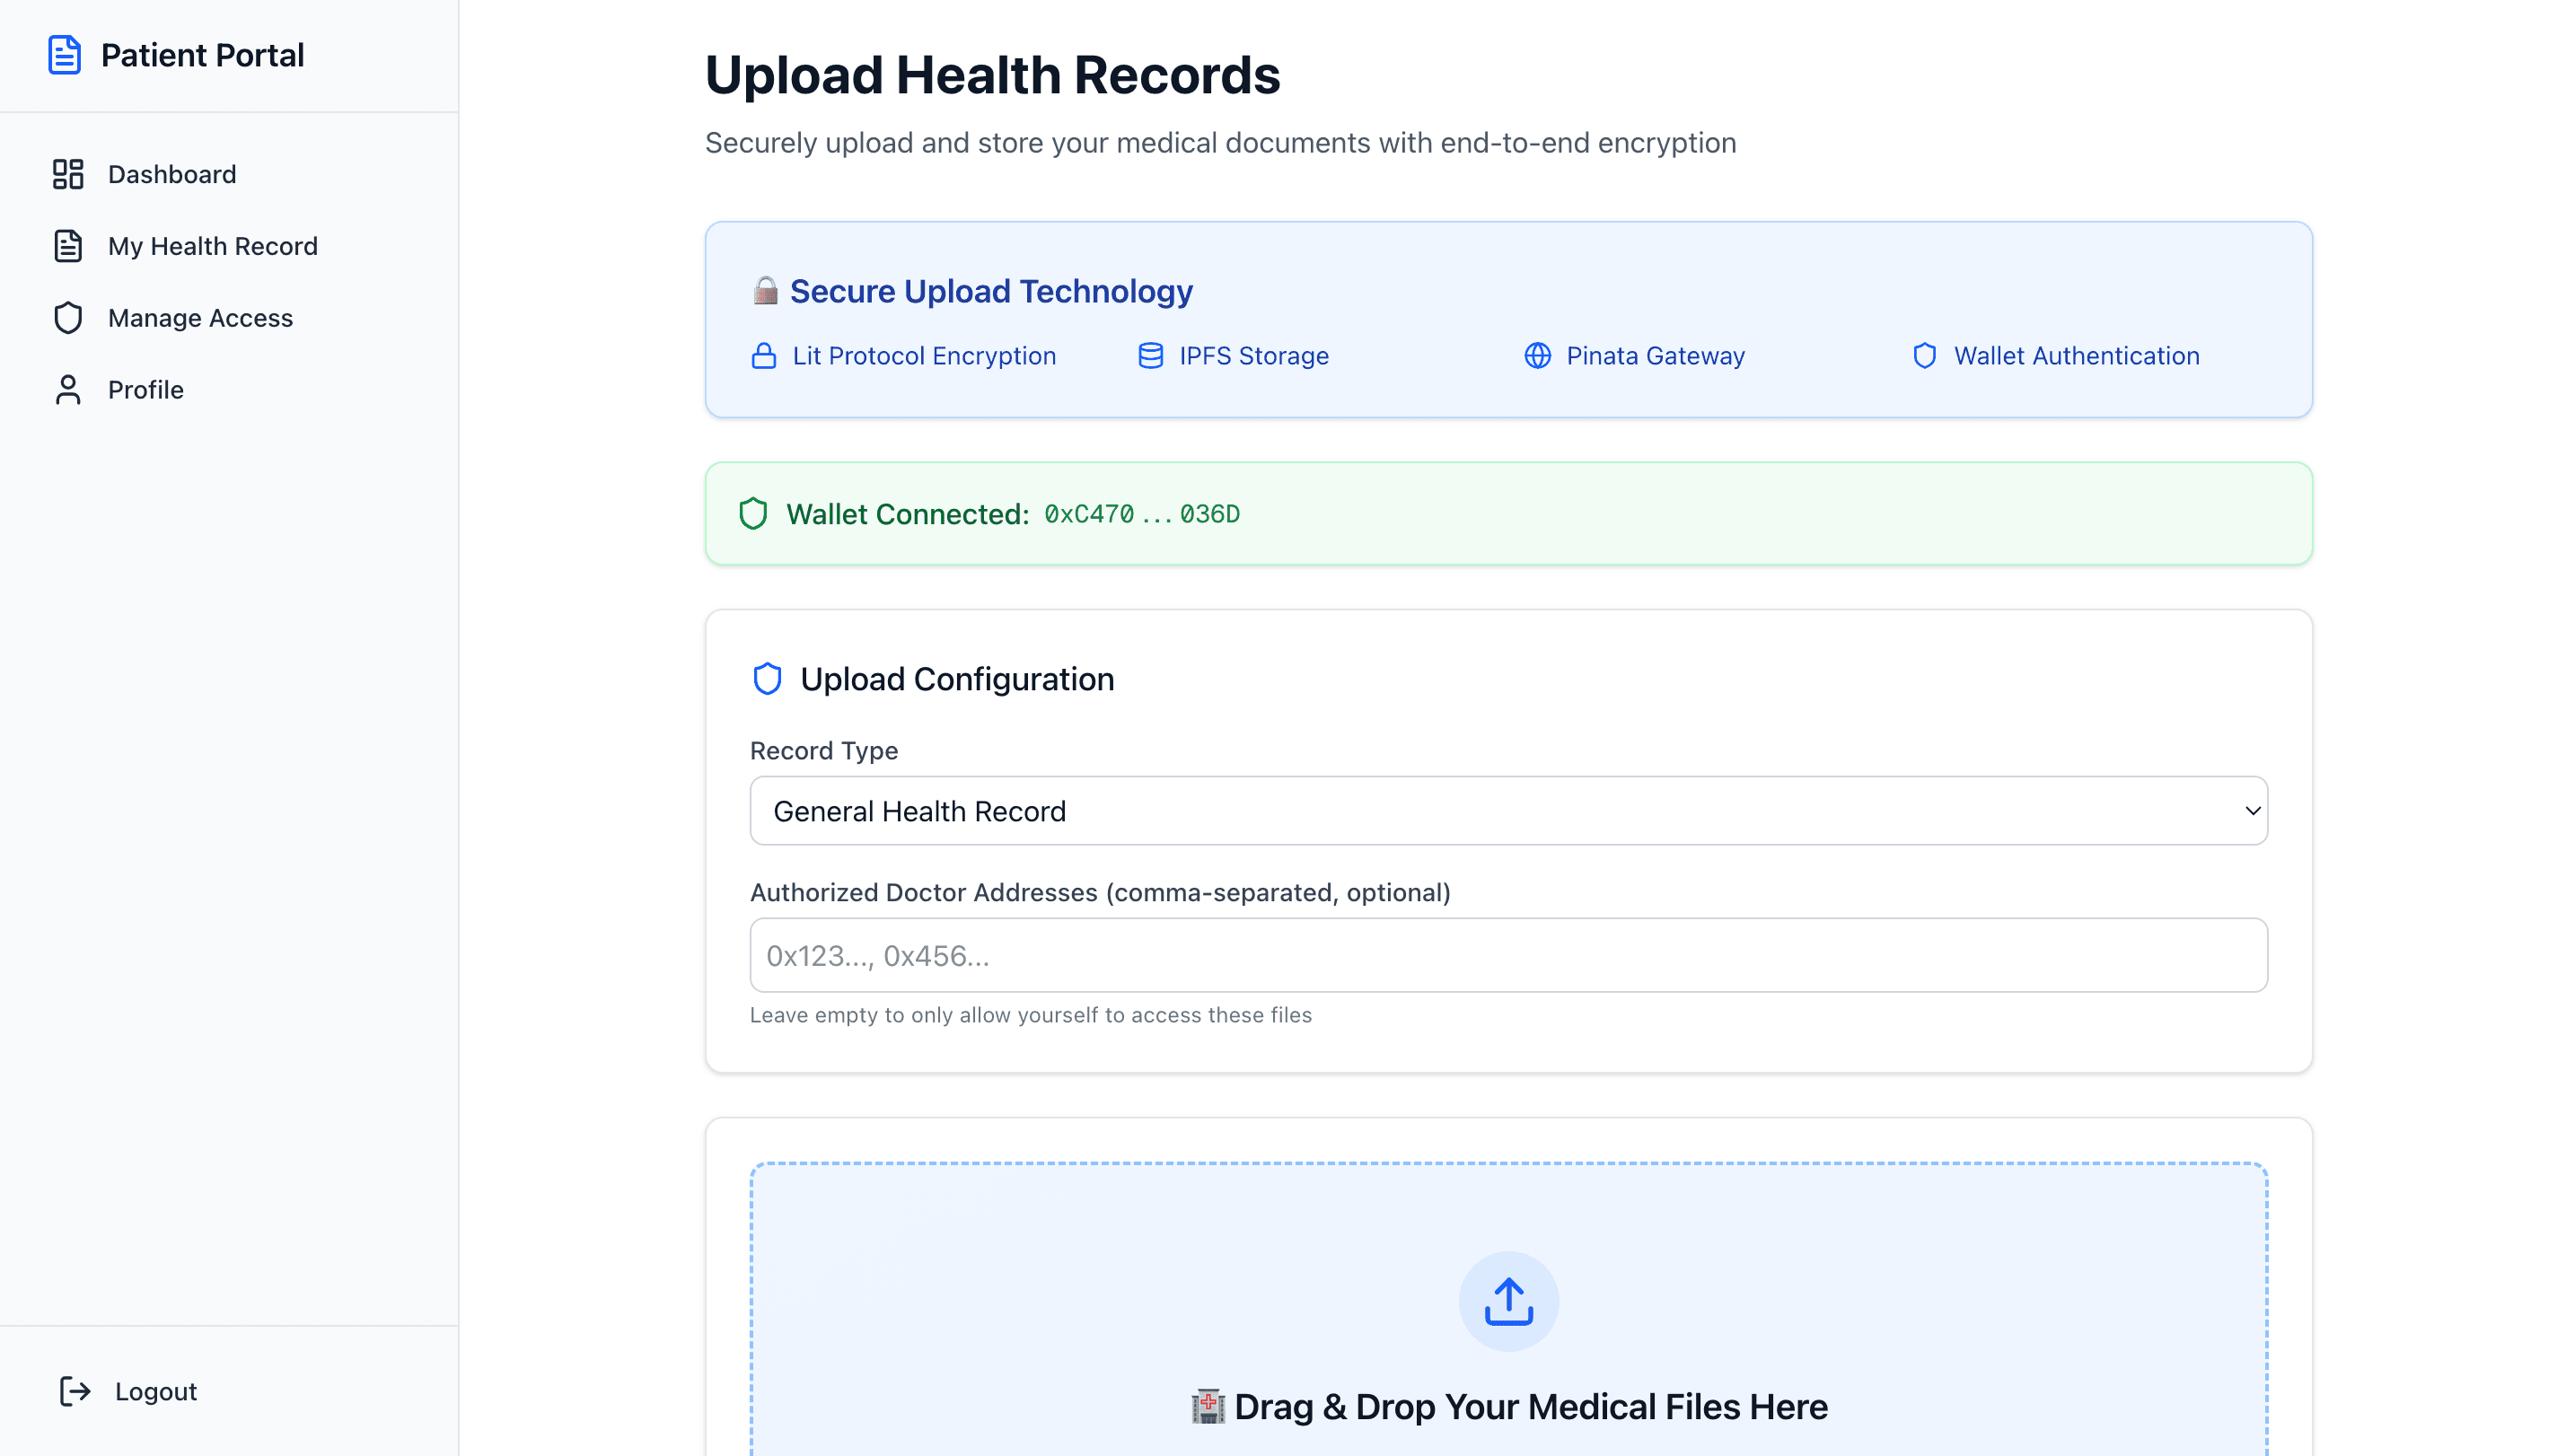
Task: Click the Pinata Gateway globe icon
Action: pyautogui.click(x=1537, y=356)
